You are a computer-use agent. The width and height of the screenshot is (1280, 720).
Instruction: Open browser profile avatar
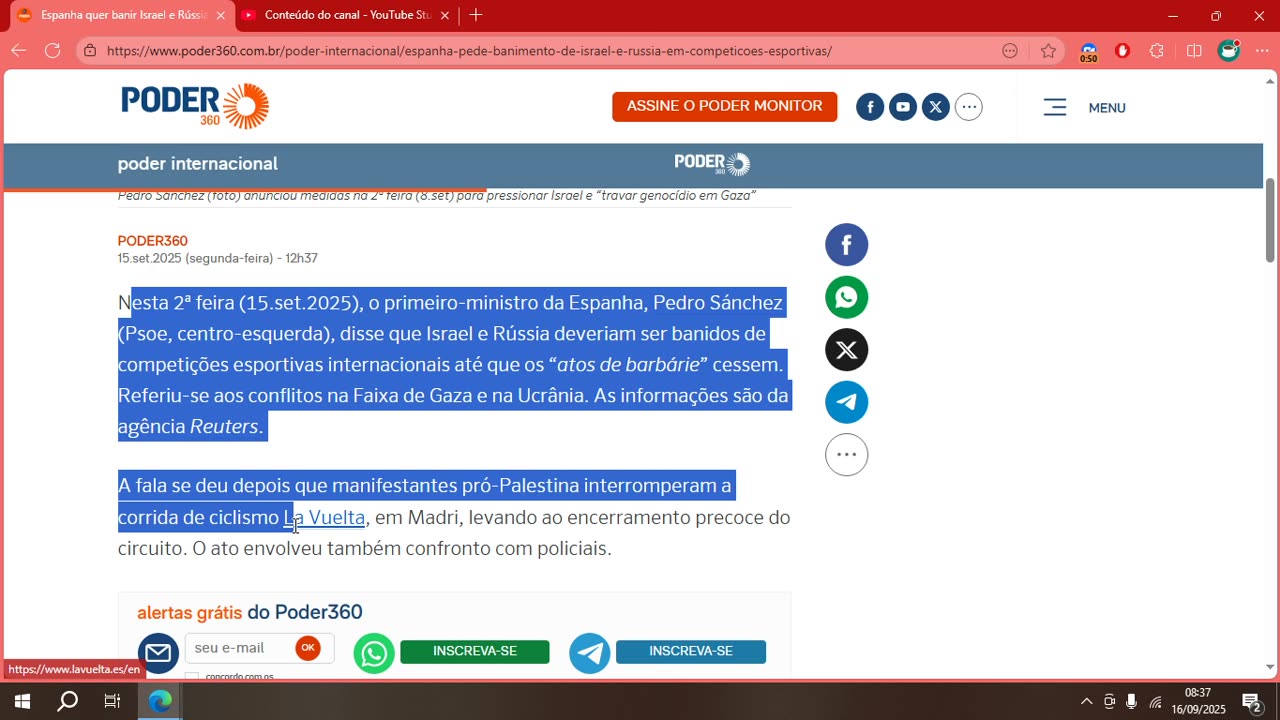click(x=1229, y=51)
